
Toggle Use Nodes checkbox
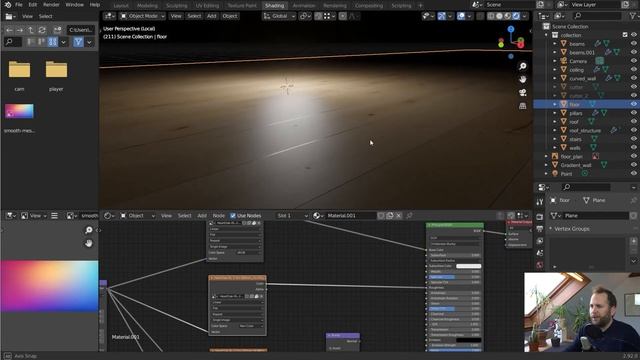coord(233,216)
